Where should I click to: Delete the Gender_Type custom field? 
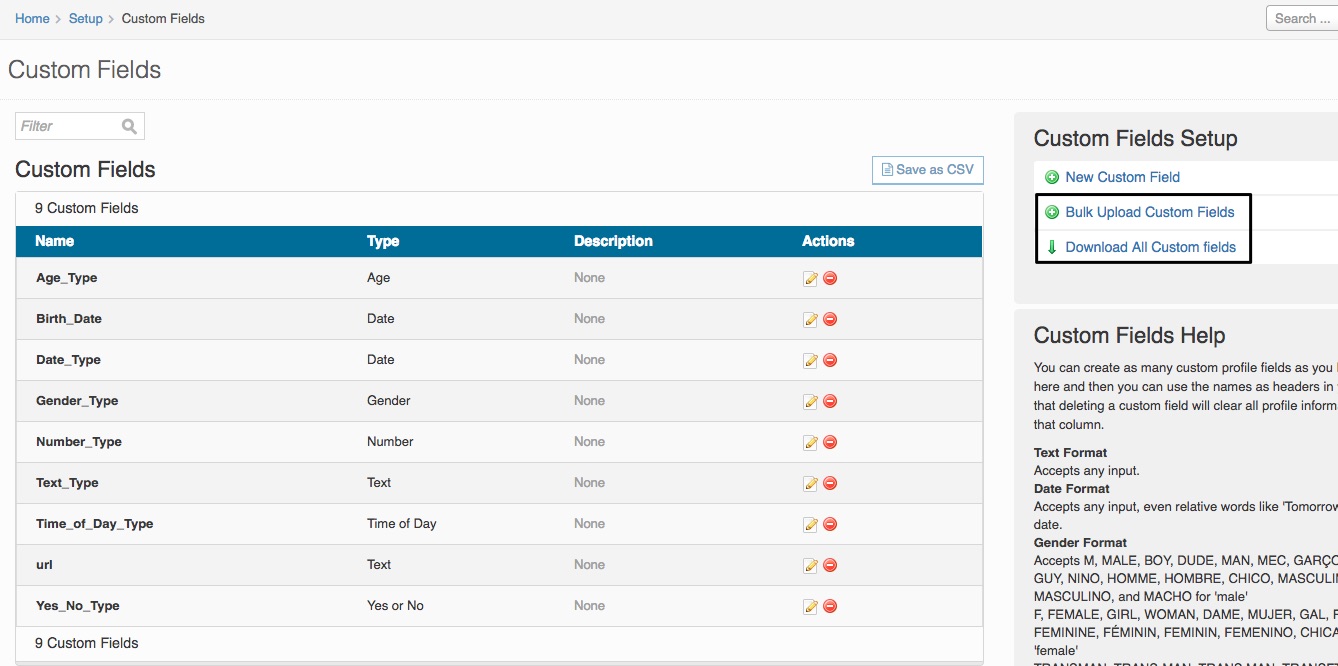tap(830, 401)
